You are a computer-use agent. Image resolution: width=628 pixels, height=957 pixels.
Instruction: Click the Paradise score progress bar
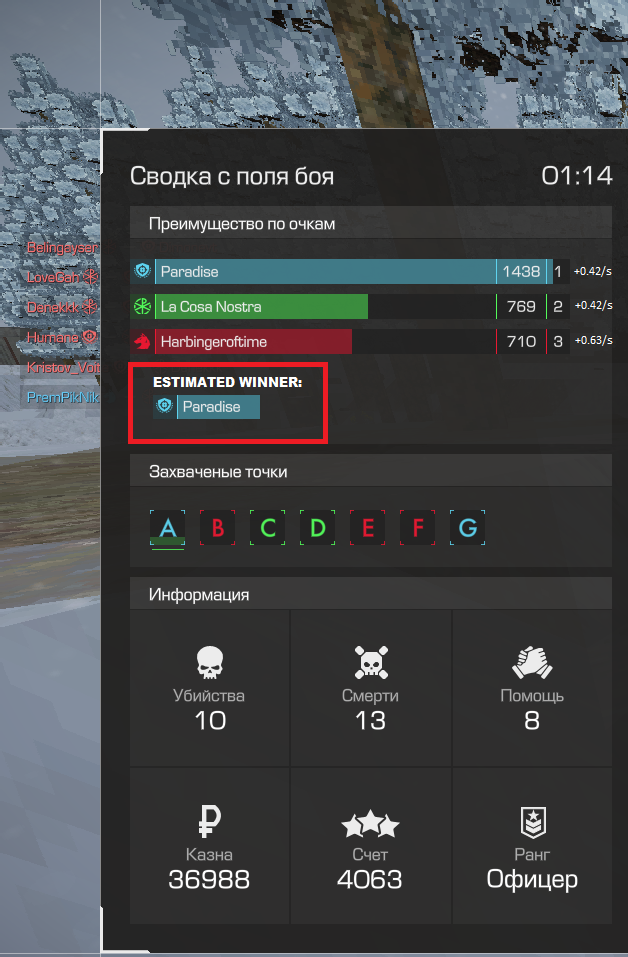pos(354,272)
